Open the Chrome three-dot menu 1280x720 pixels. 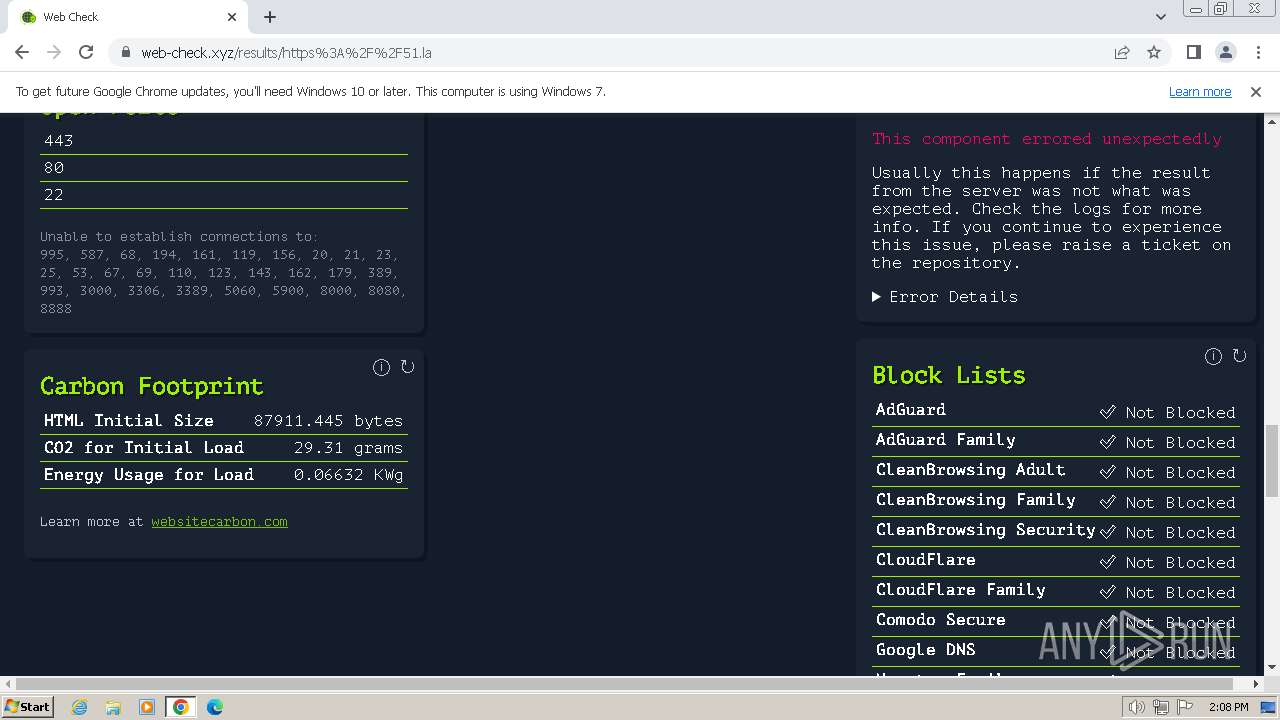(x=1258, y=52)
